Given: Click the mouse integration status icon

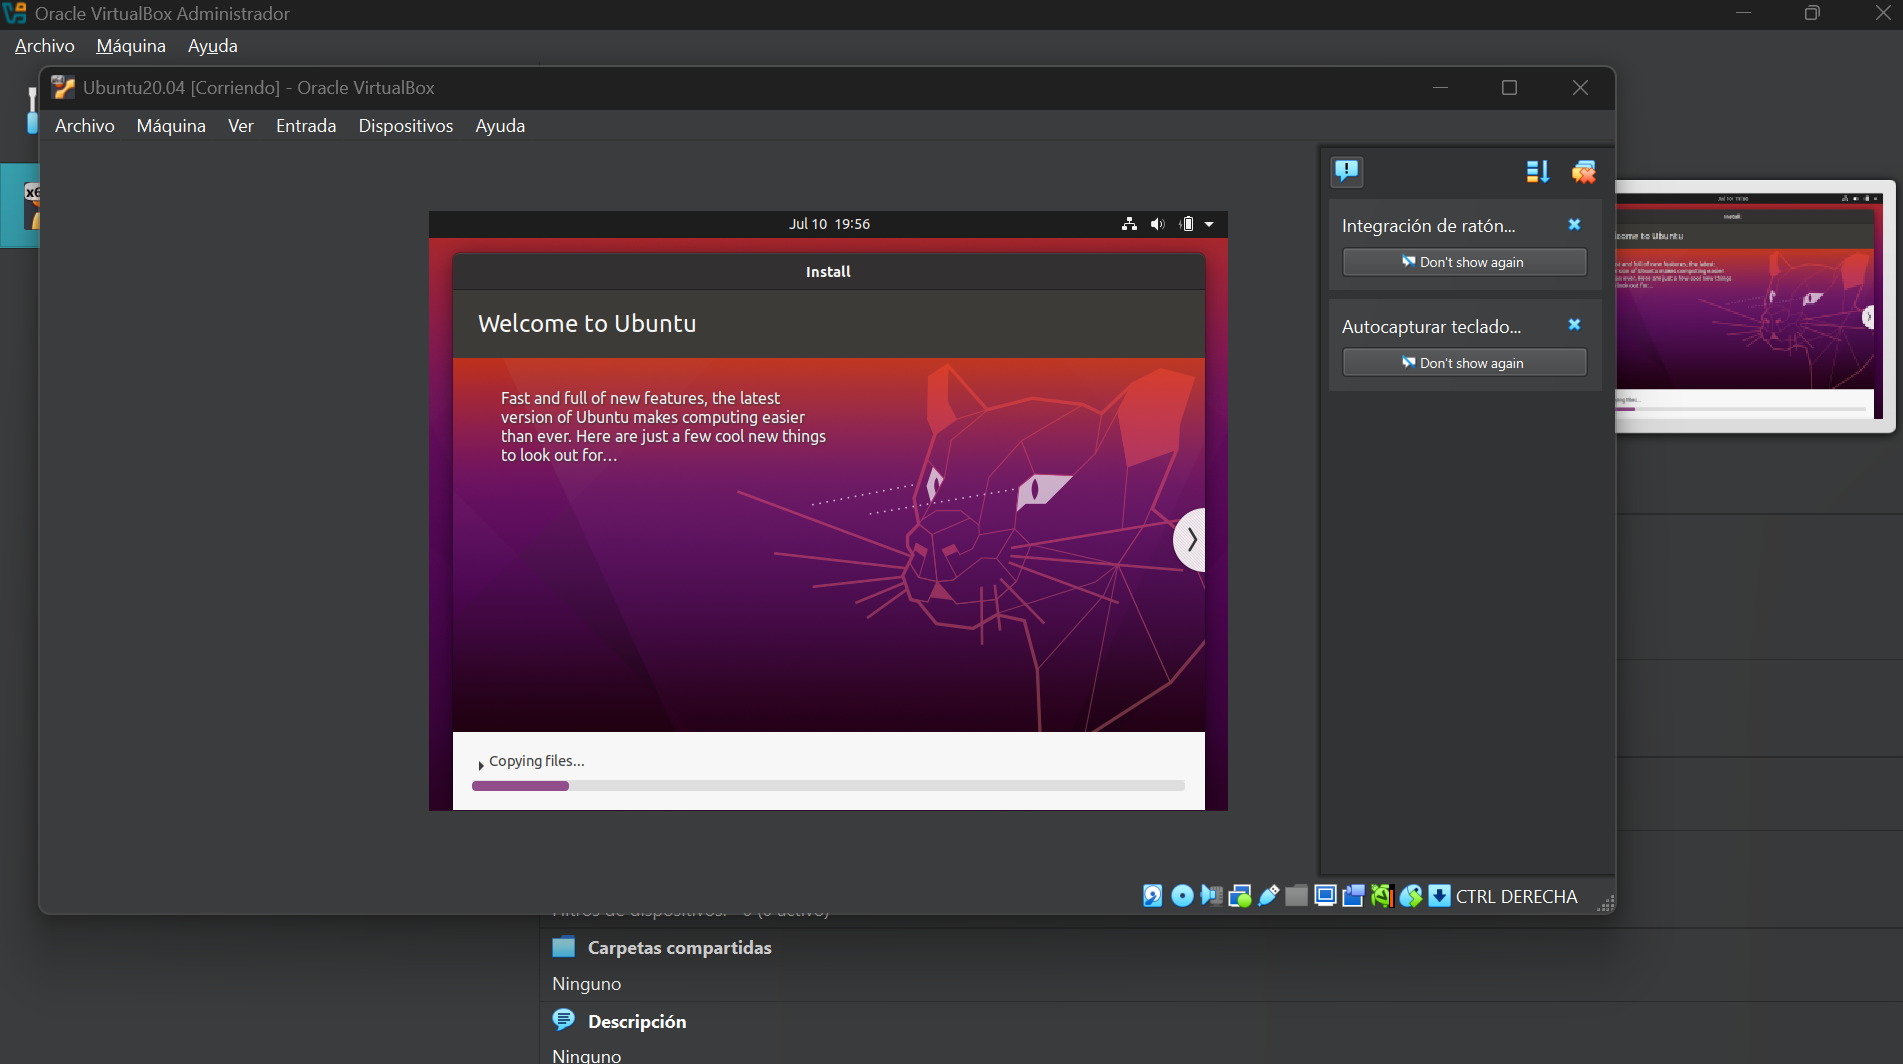Looking at the screenshot, I should 1411,896.
